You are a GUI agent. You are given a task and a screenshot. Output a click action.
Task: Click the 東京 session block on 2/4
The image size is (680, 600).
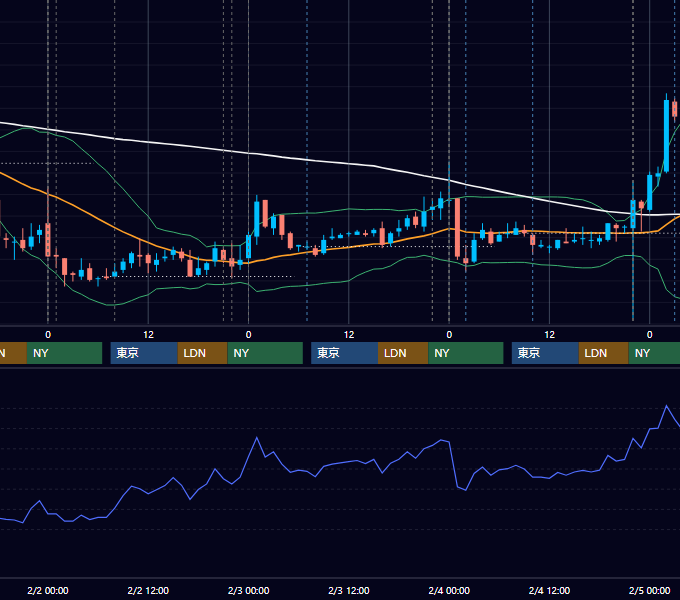[545, 353]
